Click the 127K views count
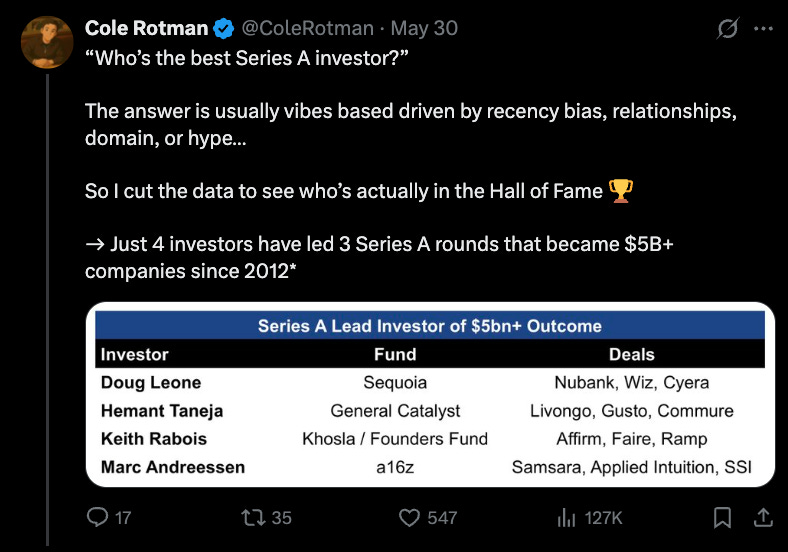Screen dimensions: 788x552 pos(603,518)
